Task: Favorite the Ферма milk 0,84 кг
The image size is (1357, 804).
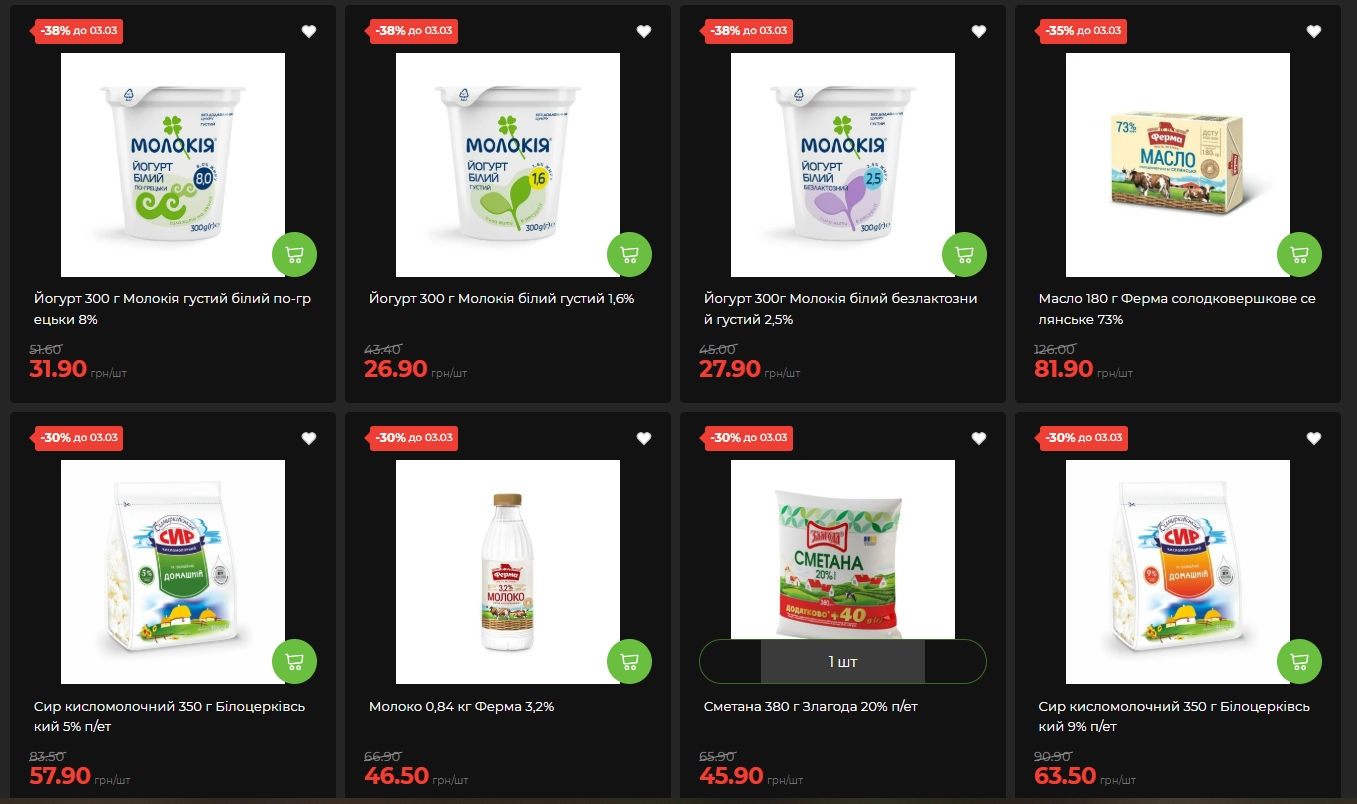Action: coord(644,438)
